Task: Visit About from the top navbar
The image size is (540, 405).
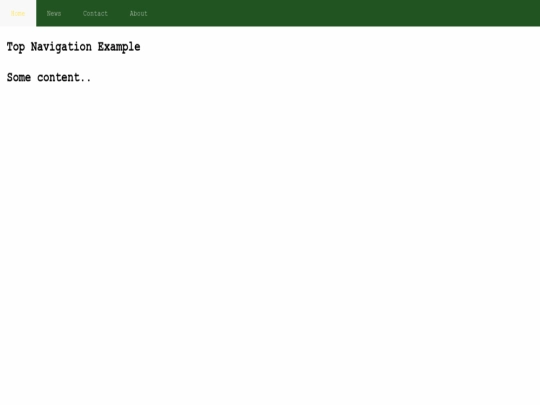Action: tap(138, 13)
